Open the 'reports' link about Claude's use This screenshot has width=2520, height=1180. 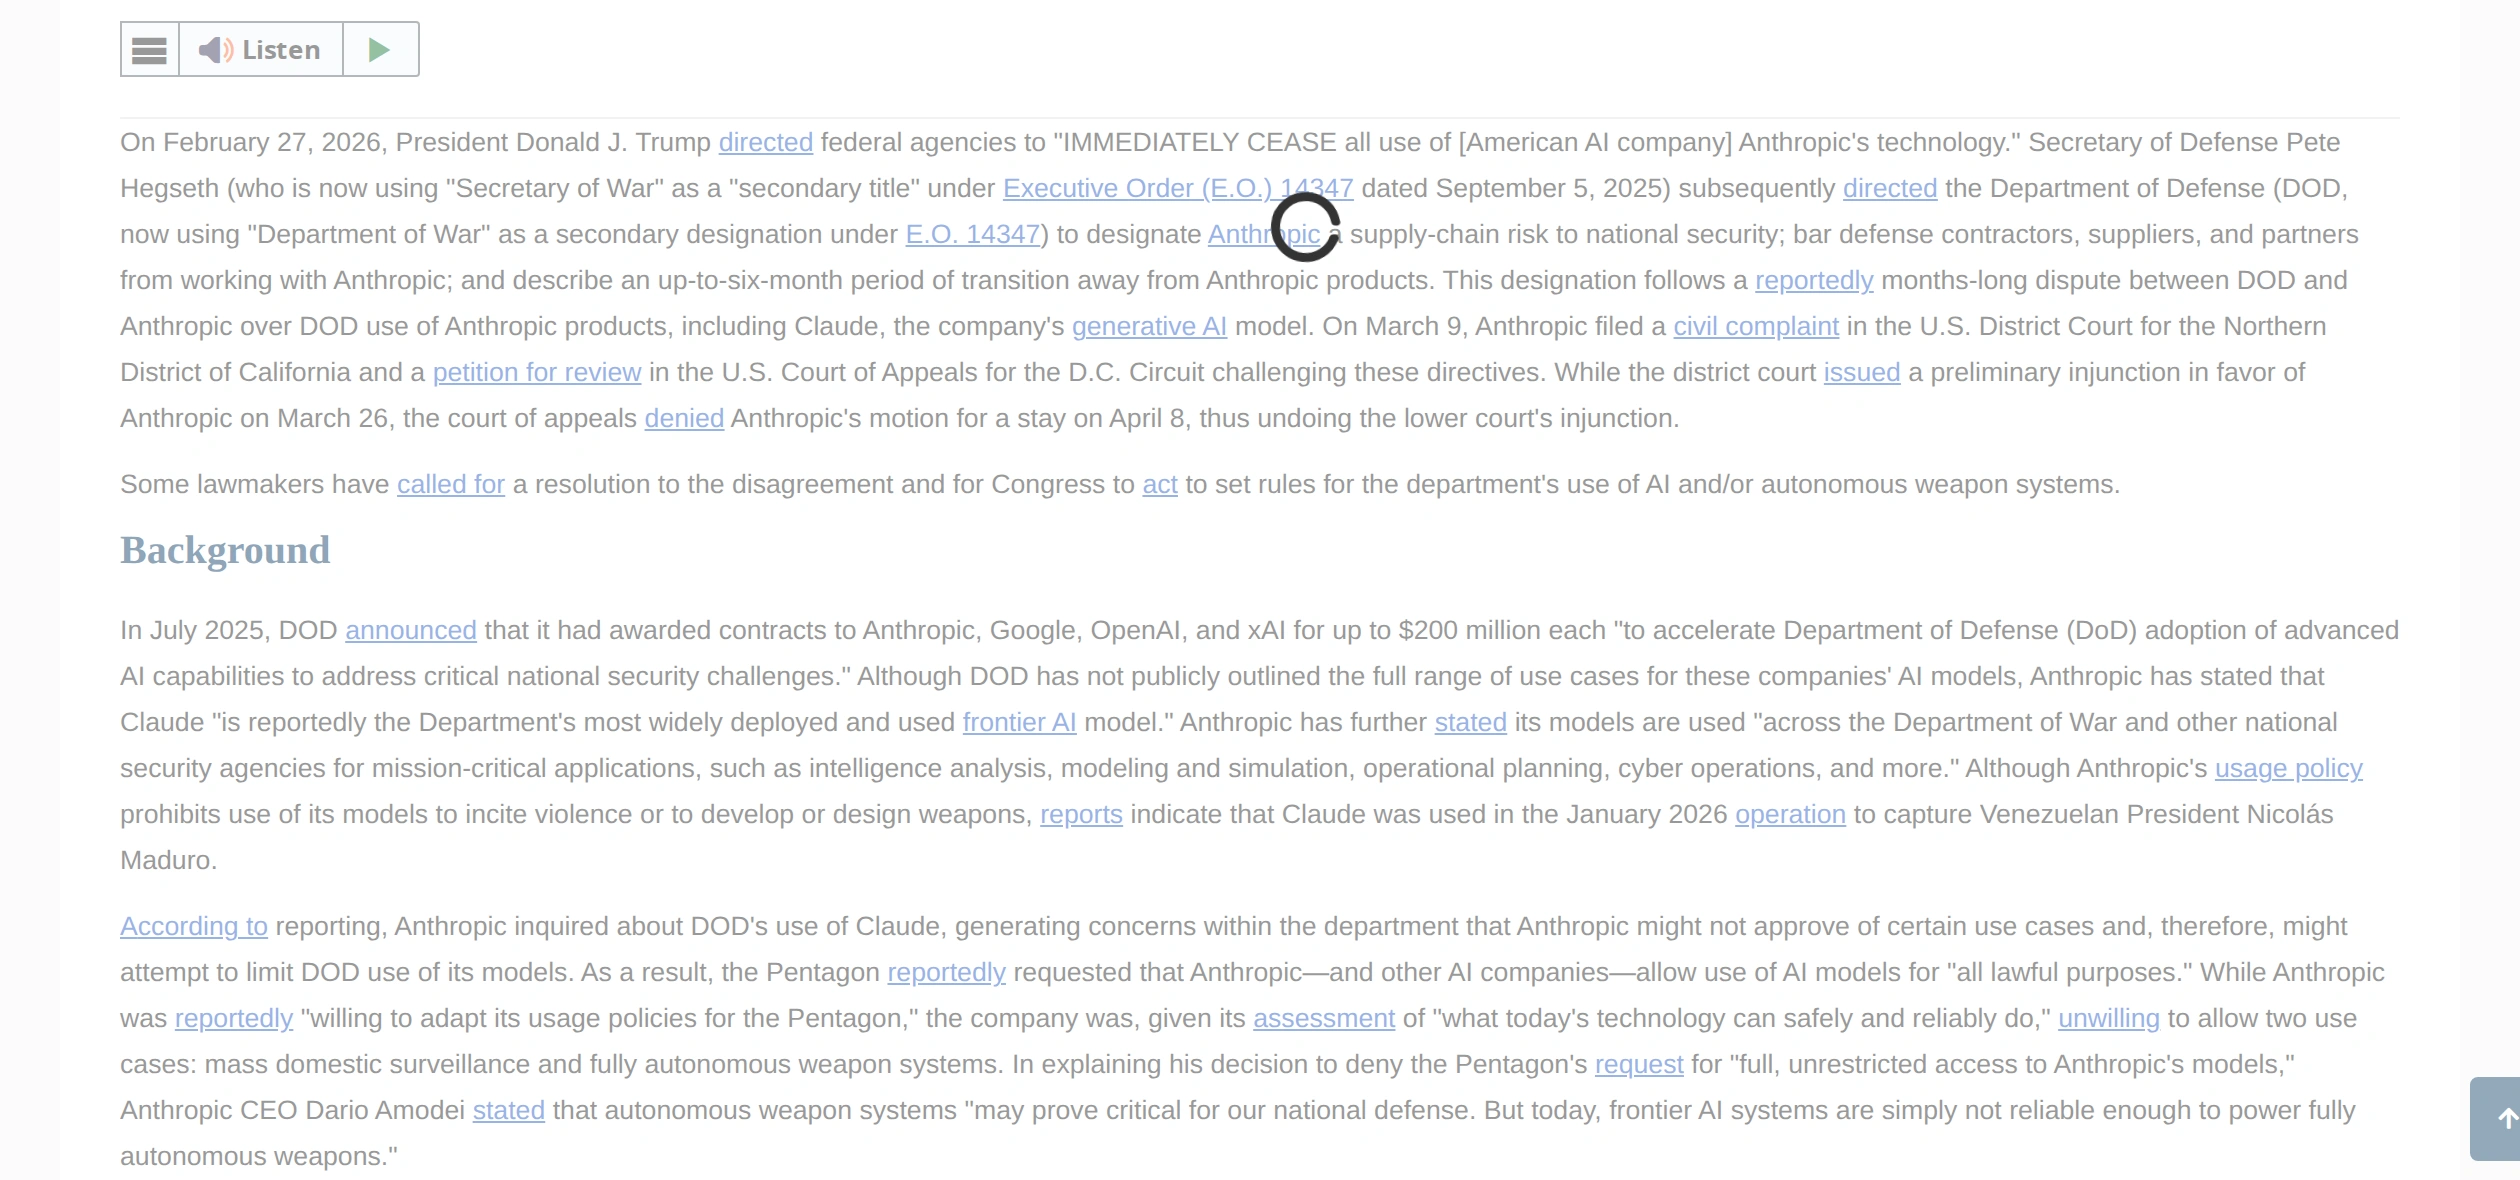1081,814
